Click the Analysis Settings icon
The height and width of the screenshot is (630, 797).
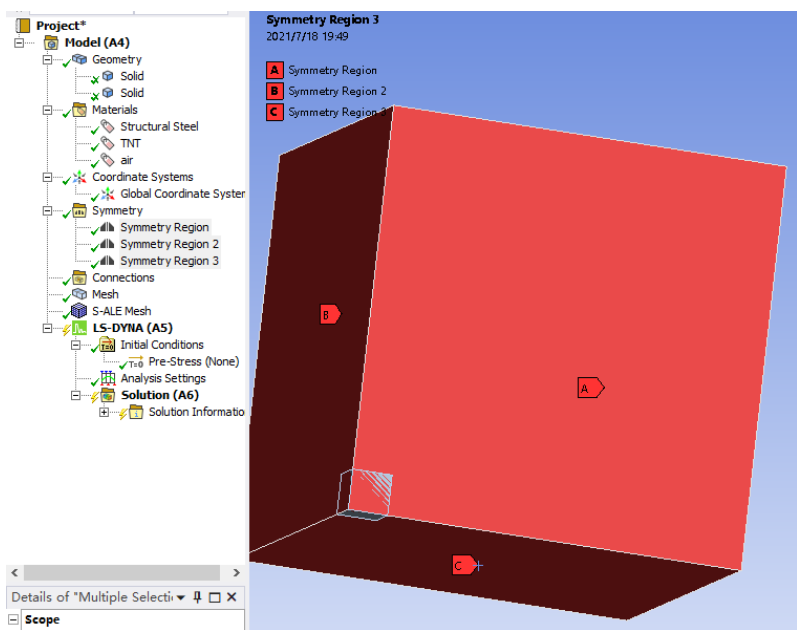[108, 378]
